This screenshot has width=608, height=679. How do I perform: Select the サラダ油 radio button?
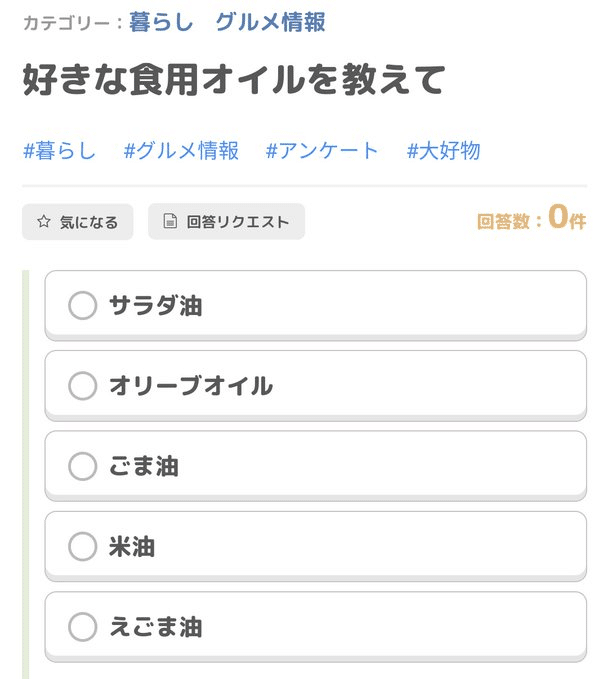[82, 305]
